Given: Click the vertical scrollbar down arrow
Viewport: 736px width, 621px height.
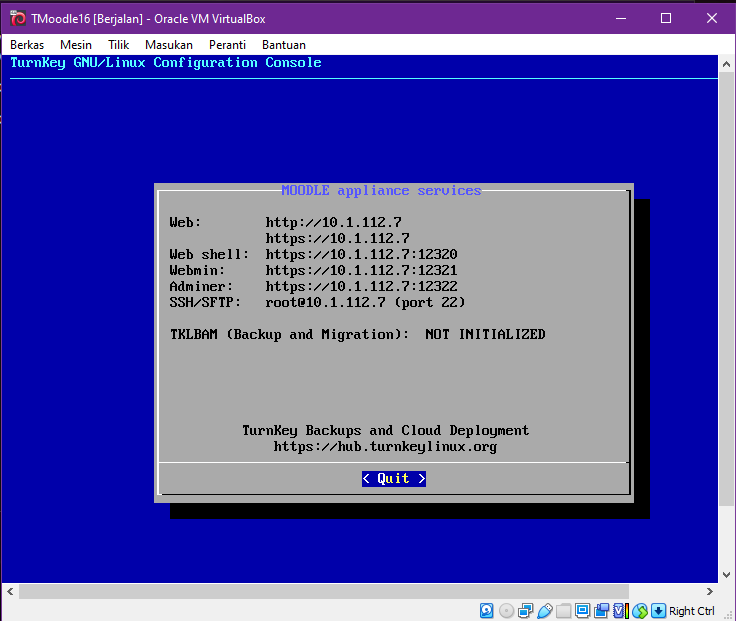Looking at the screenshot, I should click(x=727, y=575).
